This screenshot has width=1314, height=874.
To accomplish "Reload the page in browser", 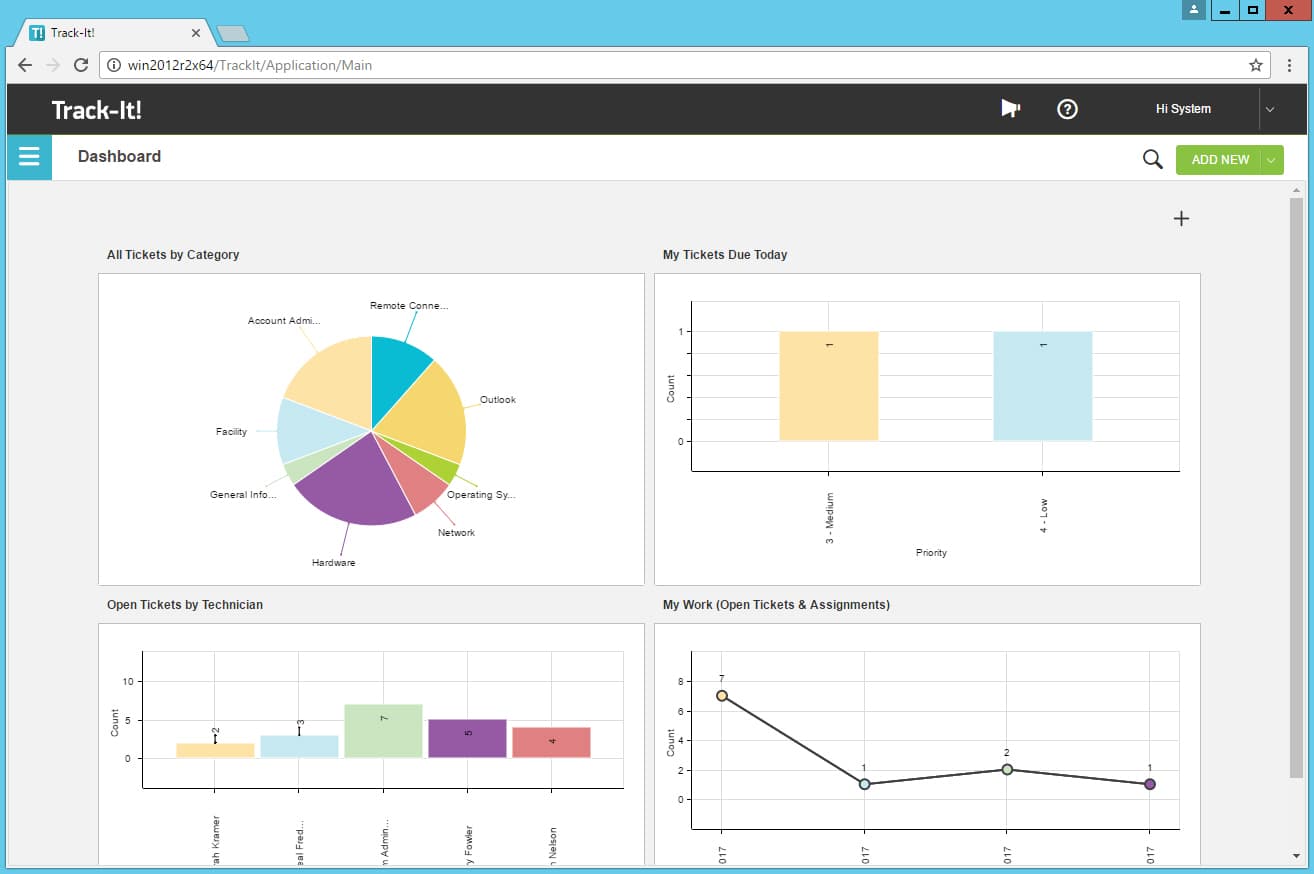I will click(81, 65).
